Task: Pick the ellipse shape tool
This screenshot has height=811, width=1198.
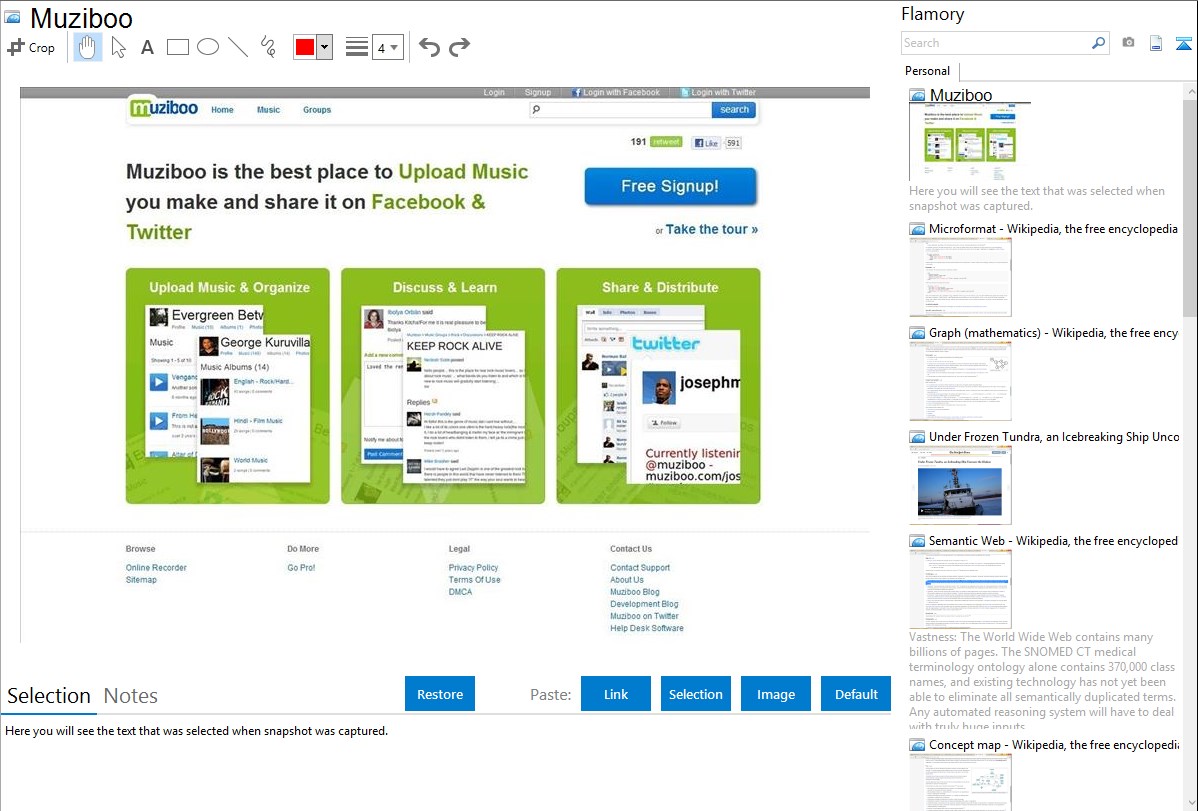Action: click(x=208, y=47)
